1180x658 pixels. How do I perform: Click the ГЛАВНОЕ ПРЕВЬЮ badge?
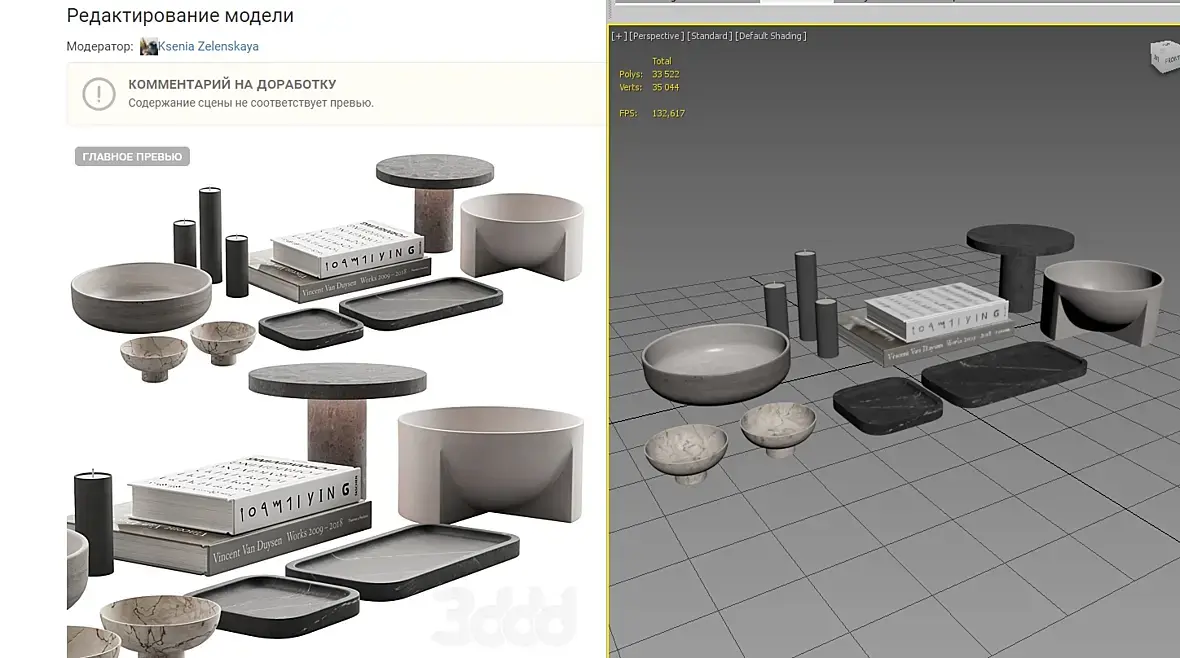pyautogui.click(x=132, y=157)
